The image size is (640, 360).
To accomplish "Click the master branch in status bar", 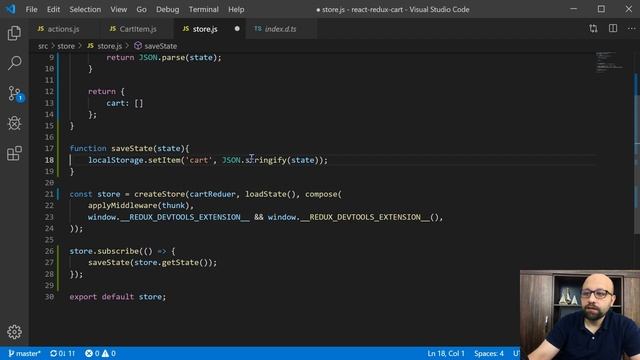I will pyautogui.click(x=24, y=353).
